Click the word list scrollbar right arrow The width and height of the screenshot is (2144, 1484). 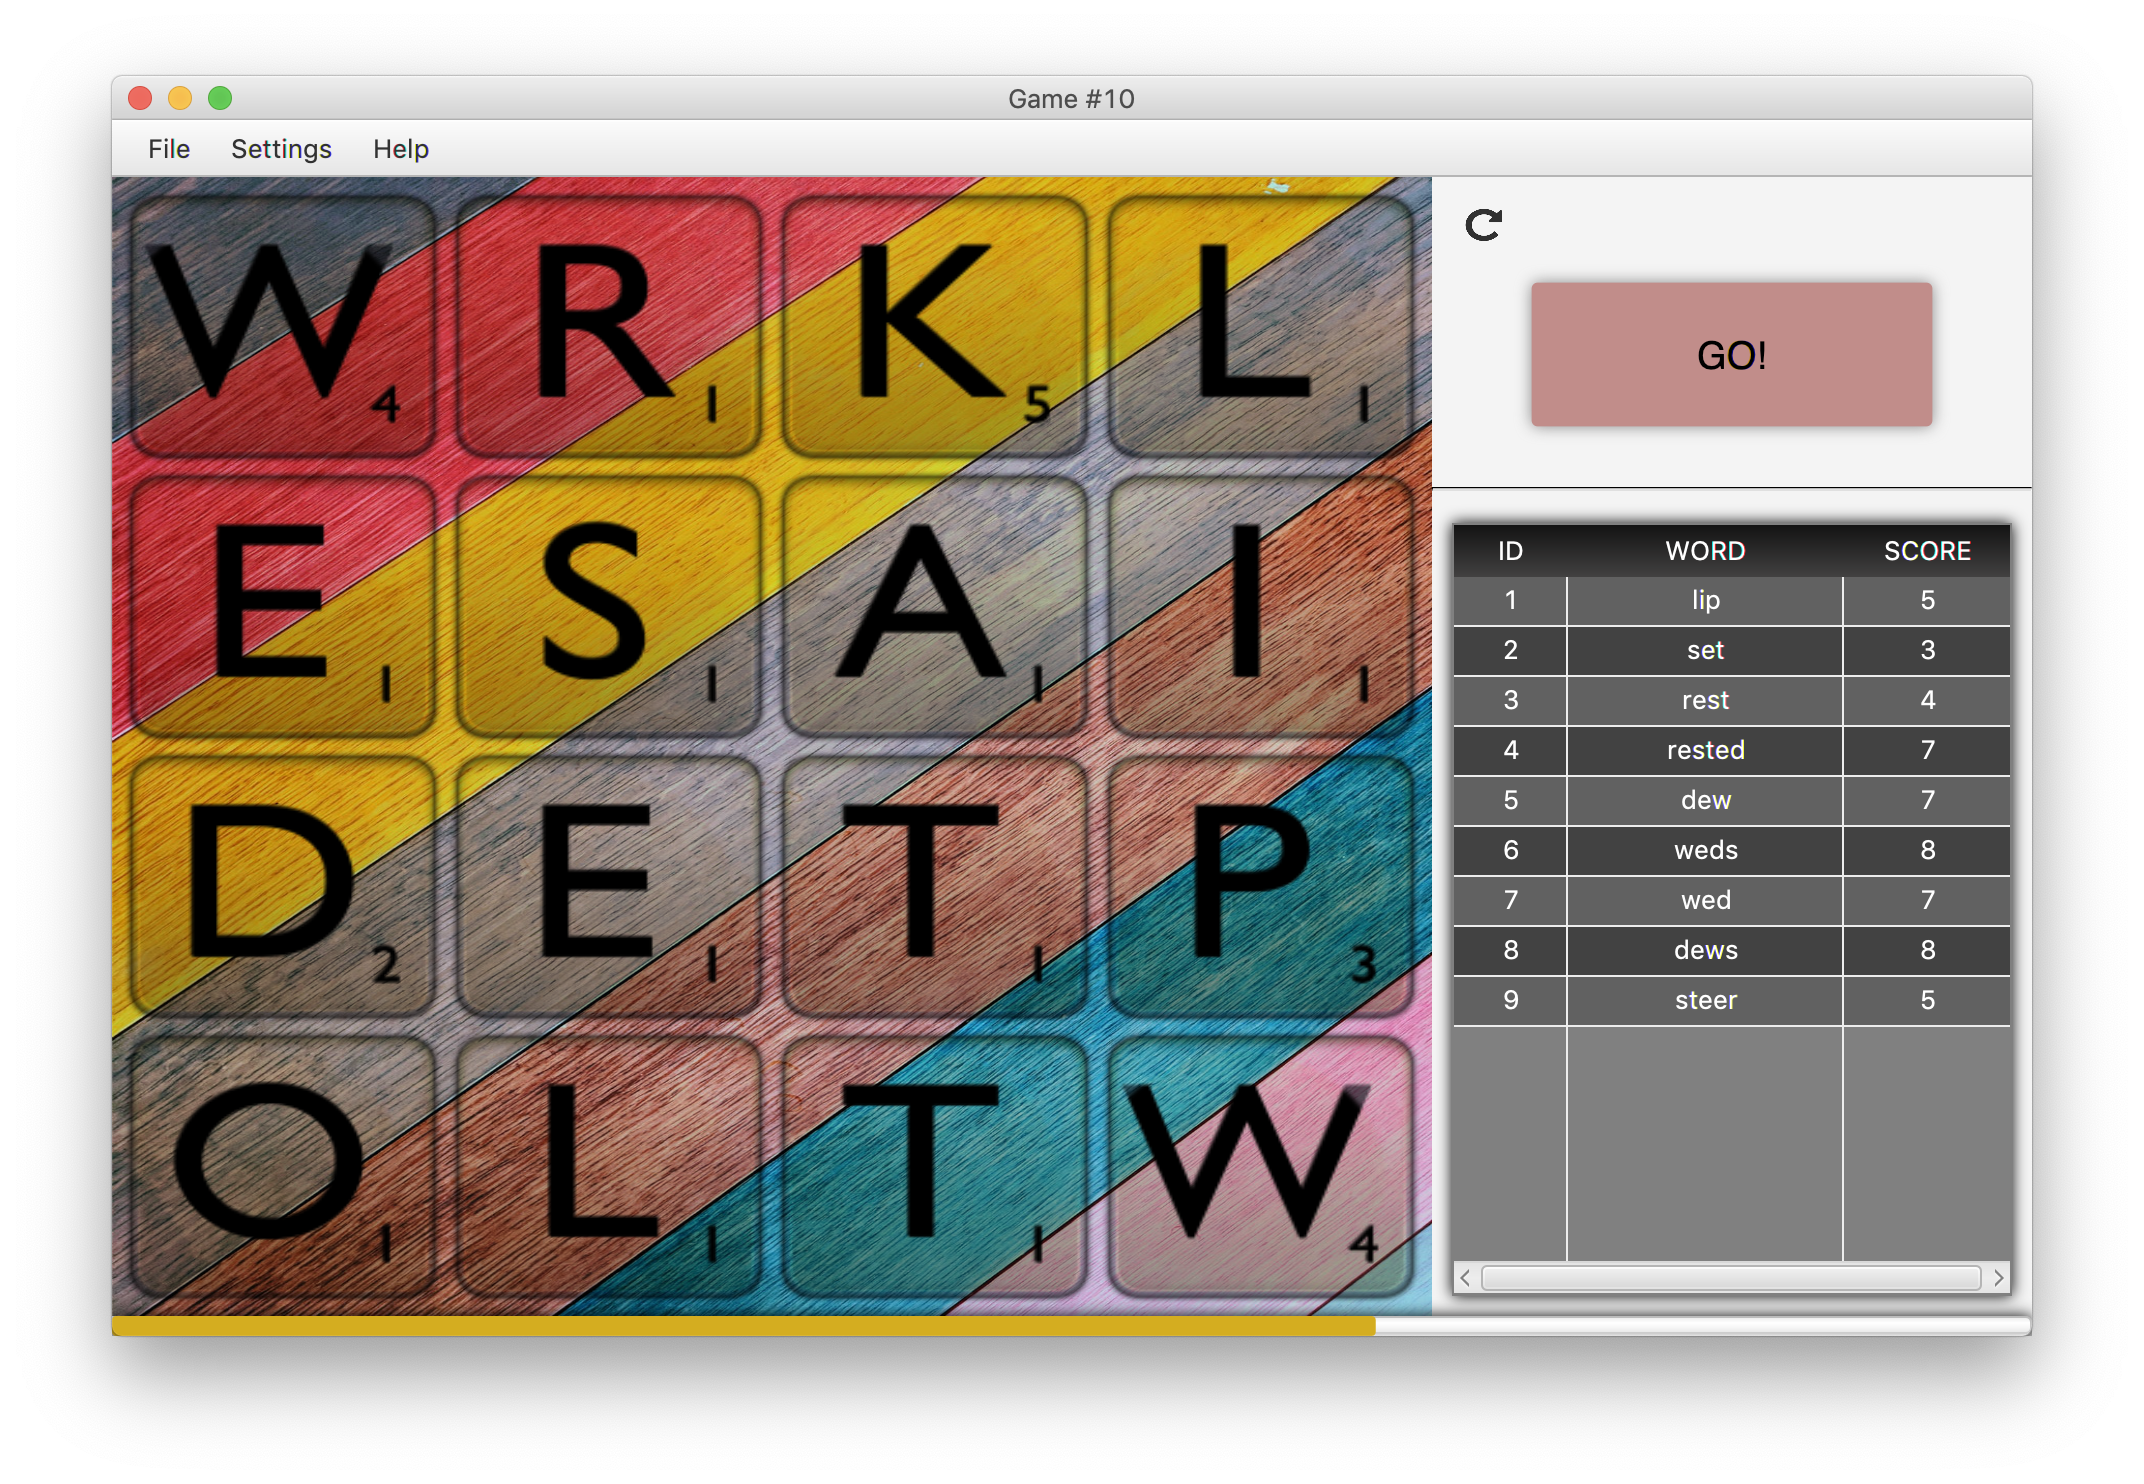click(x=1998, y=1278)
